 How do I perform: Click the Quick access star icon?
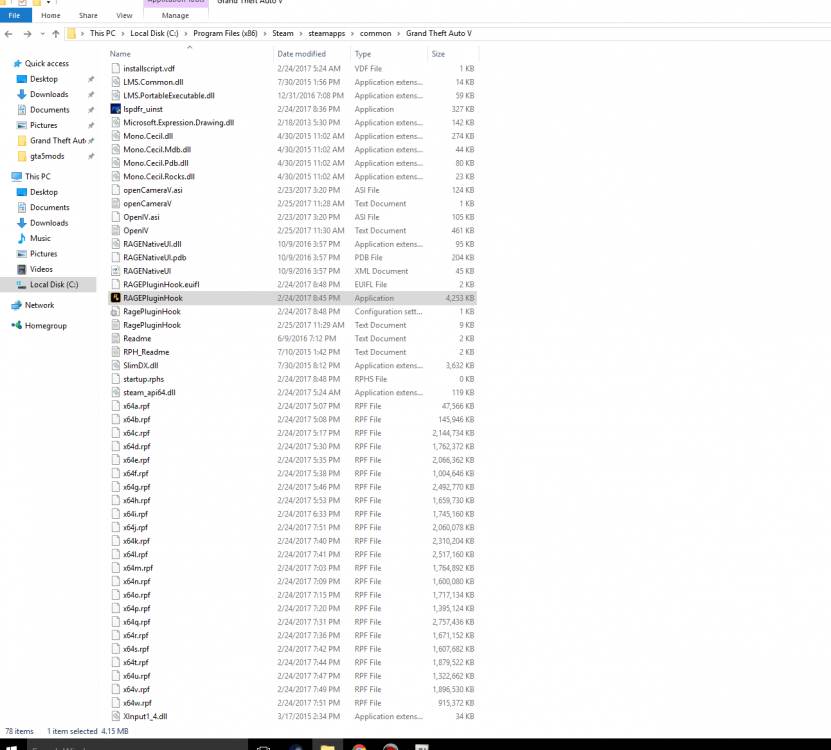pyautogui.click(x=17, y=63)
